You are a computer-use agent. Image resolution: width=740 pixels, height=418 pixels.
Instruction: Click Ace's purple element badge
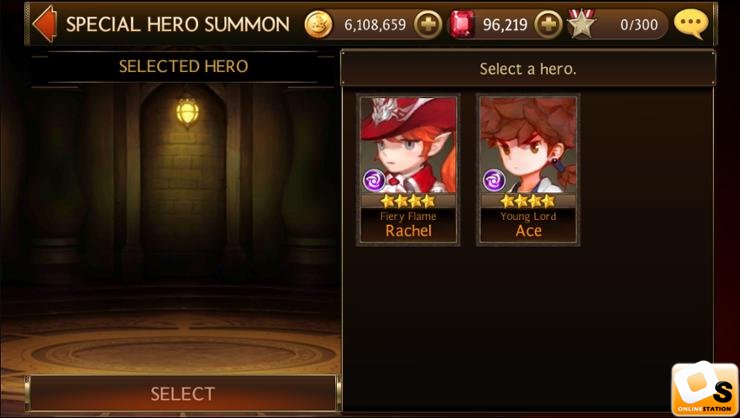[494, 181]
